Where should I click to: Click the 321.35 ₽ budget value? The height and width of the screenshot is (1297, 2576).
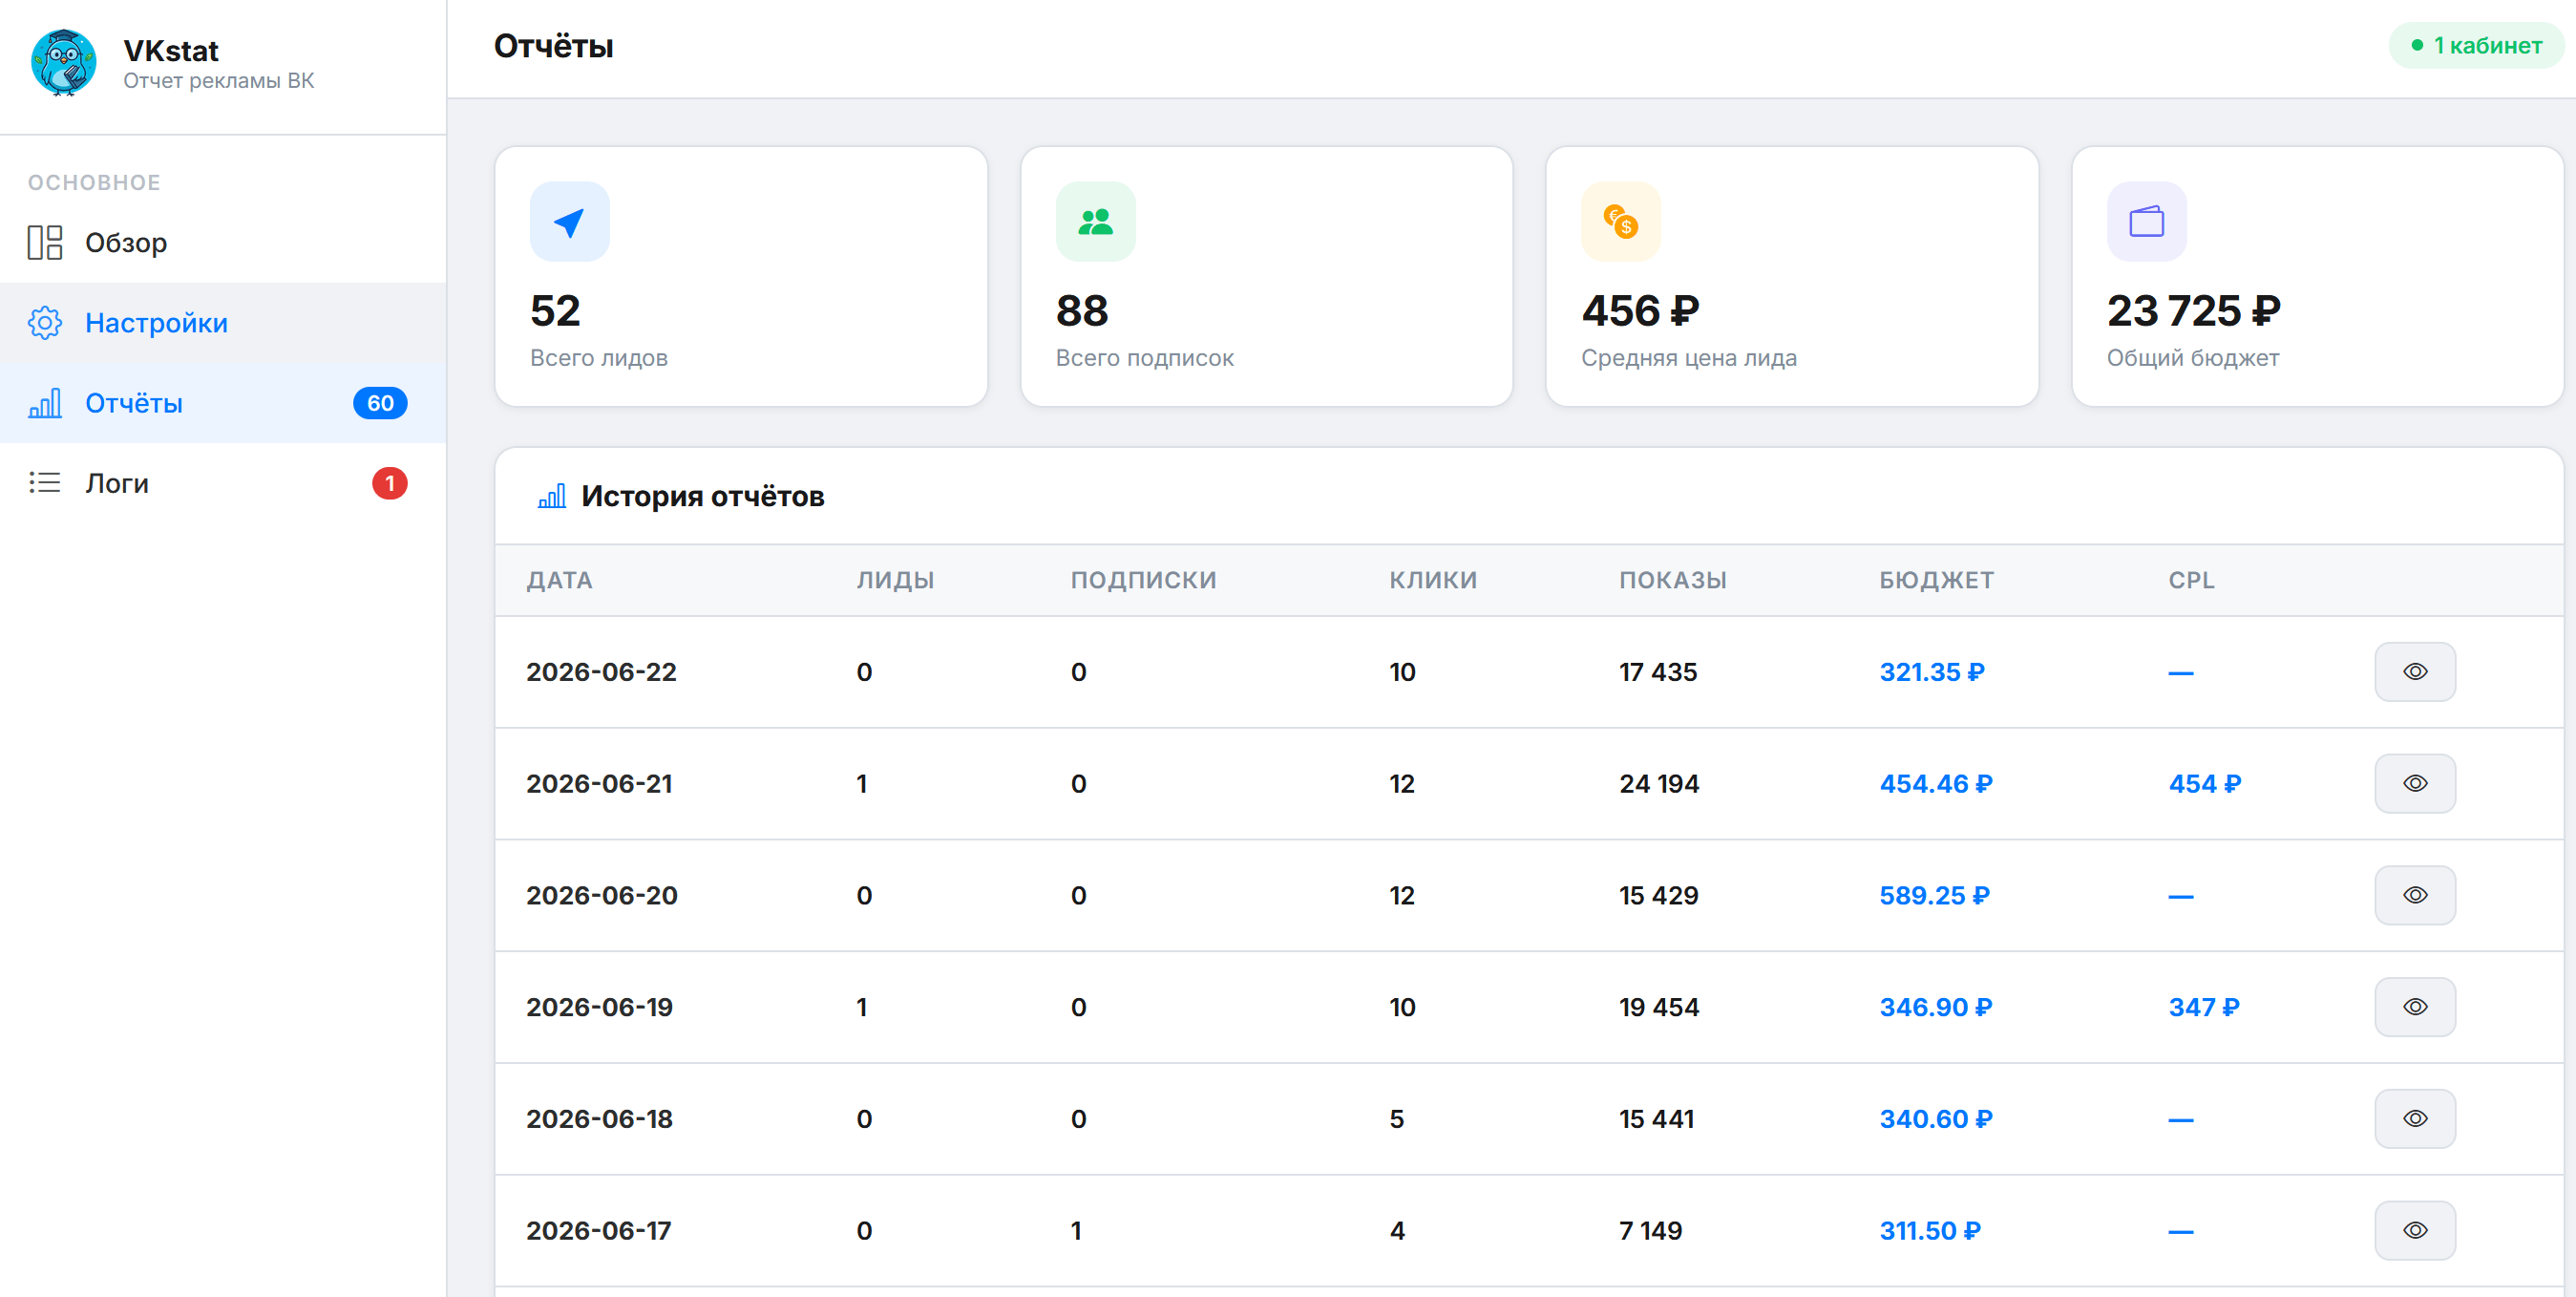click(x=1931, y=672)
